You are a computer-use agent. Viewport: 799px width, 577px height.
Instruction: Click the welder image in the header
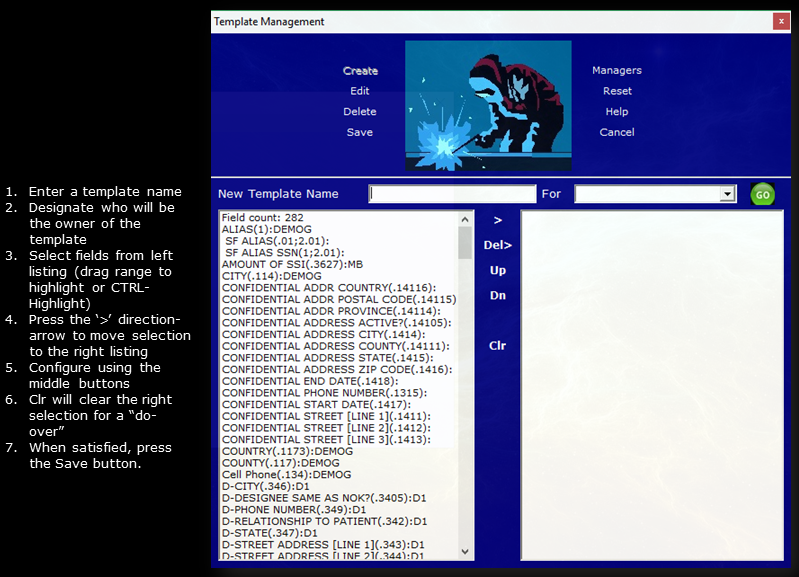point(488,106)
